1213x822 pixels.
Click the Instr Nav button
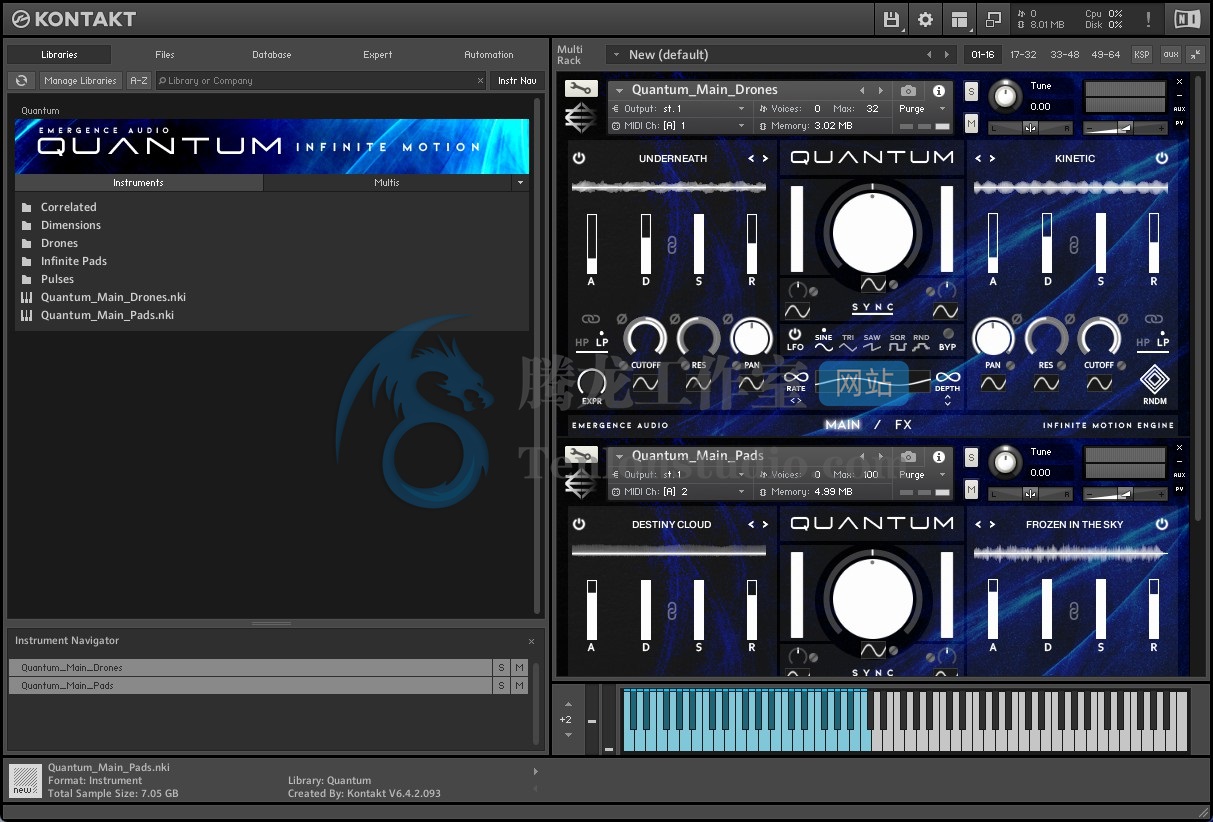click(517, 80)
